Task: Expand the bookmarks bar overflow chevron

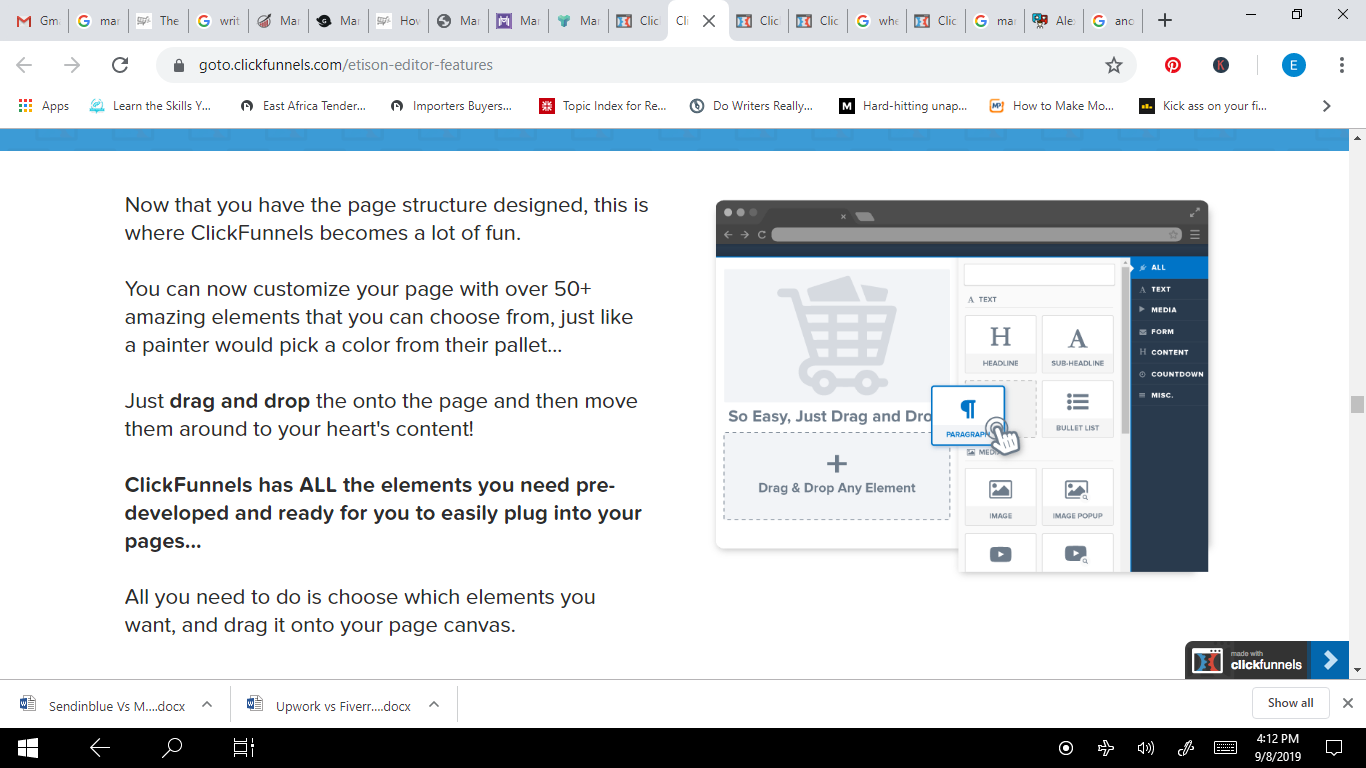Action: [1327, 106]
